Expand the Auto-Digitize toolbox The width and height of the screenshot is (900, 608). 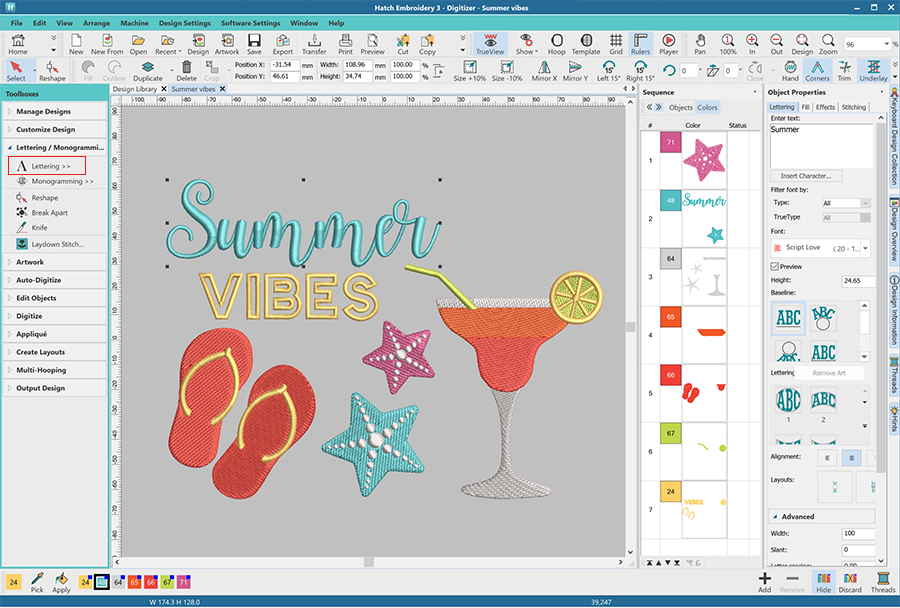39,280
